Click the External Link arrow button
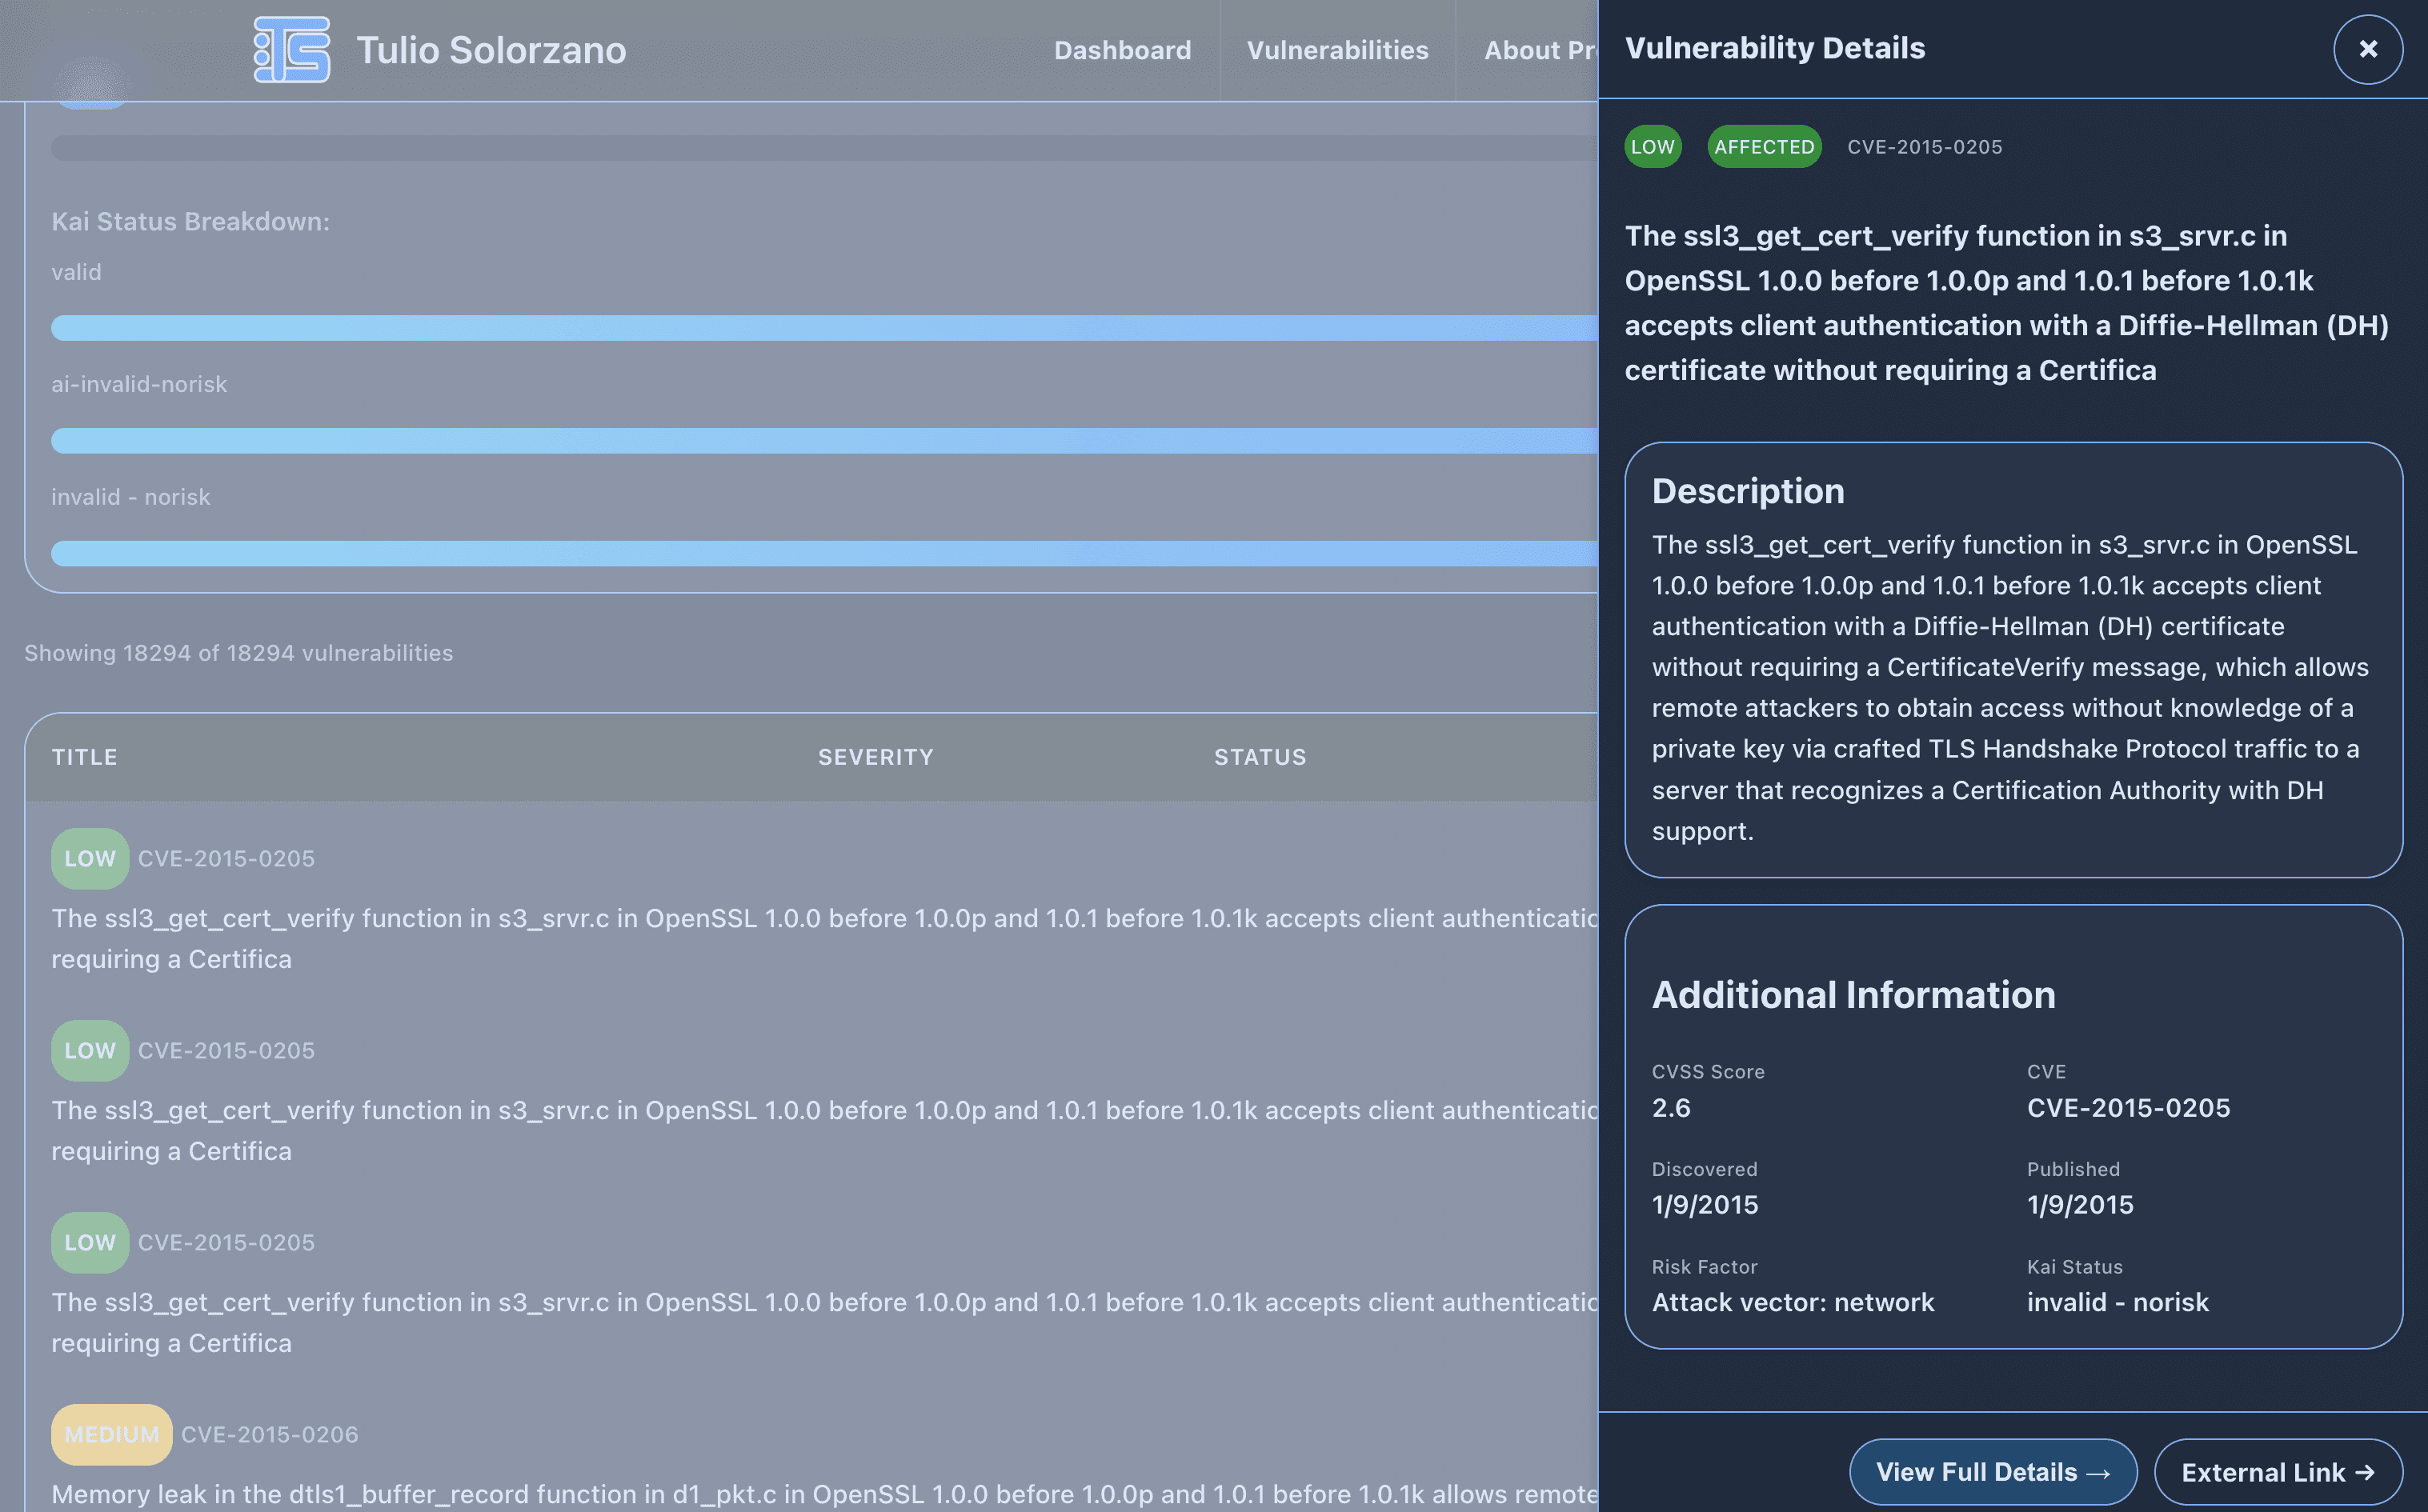The height and width of the screenshot is (1512, 2428). (x=2277, y=1472)
